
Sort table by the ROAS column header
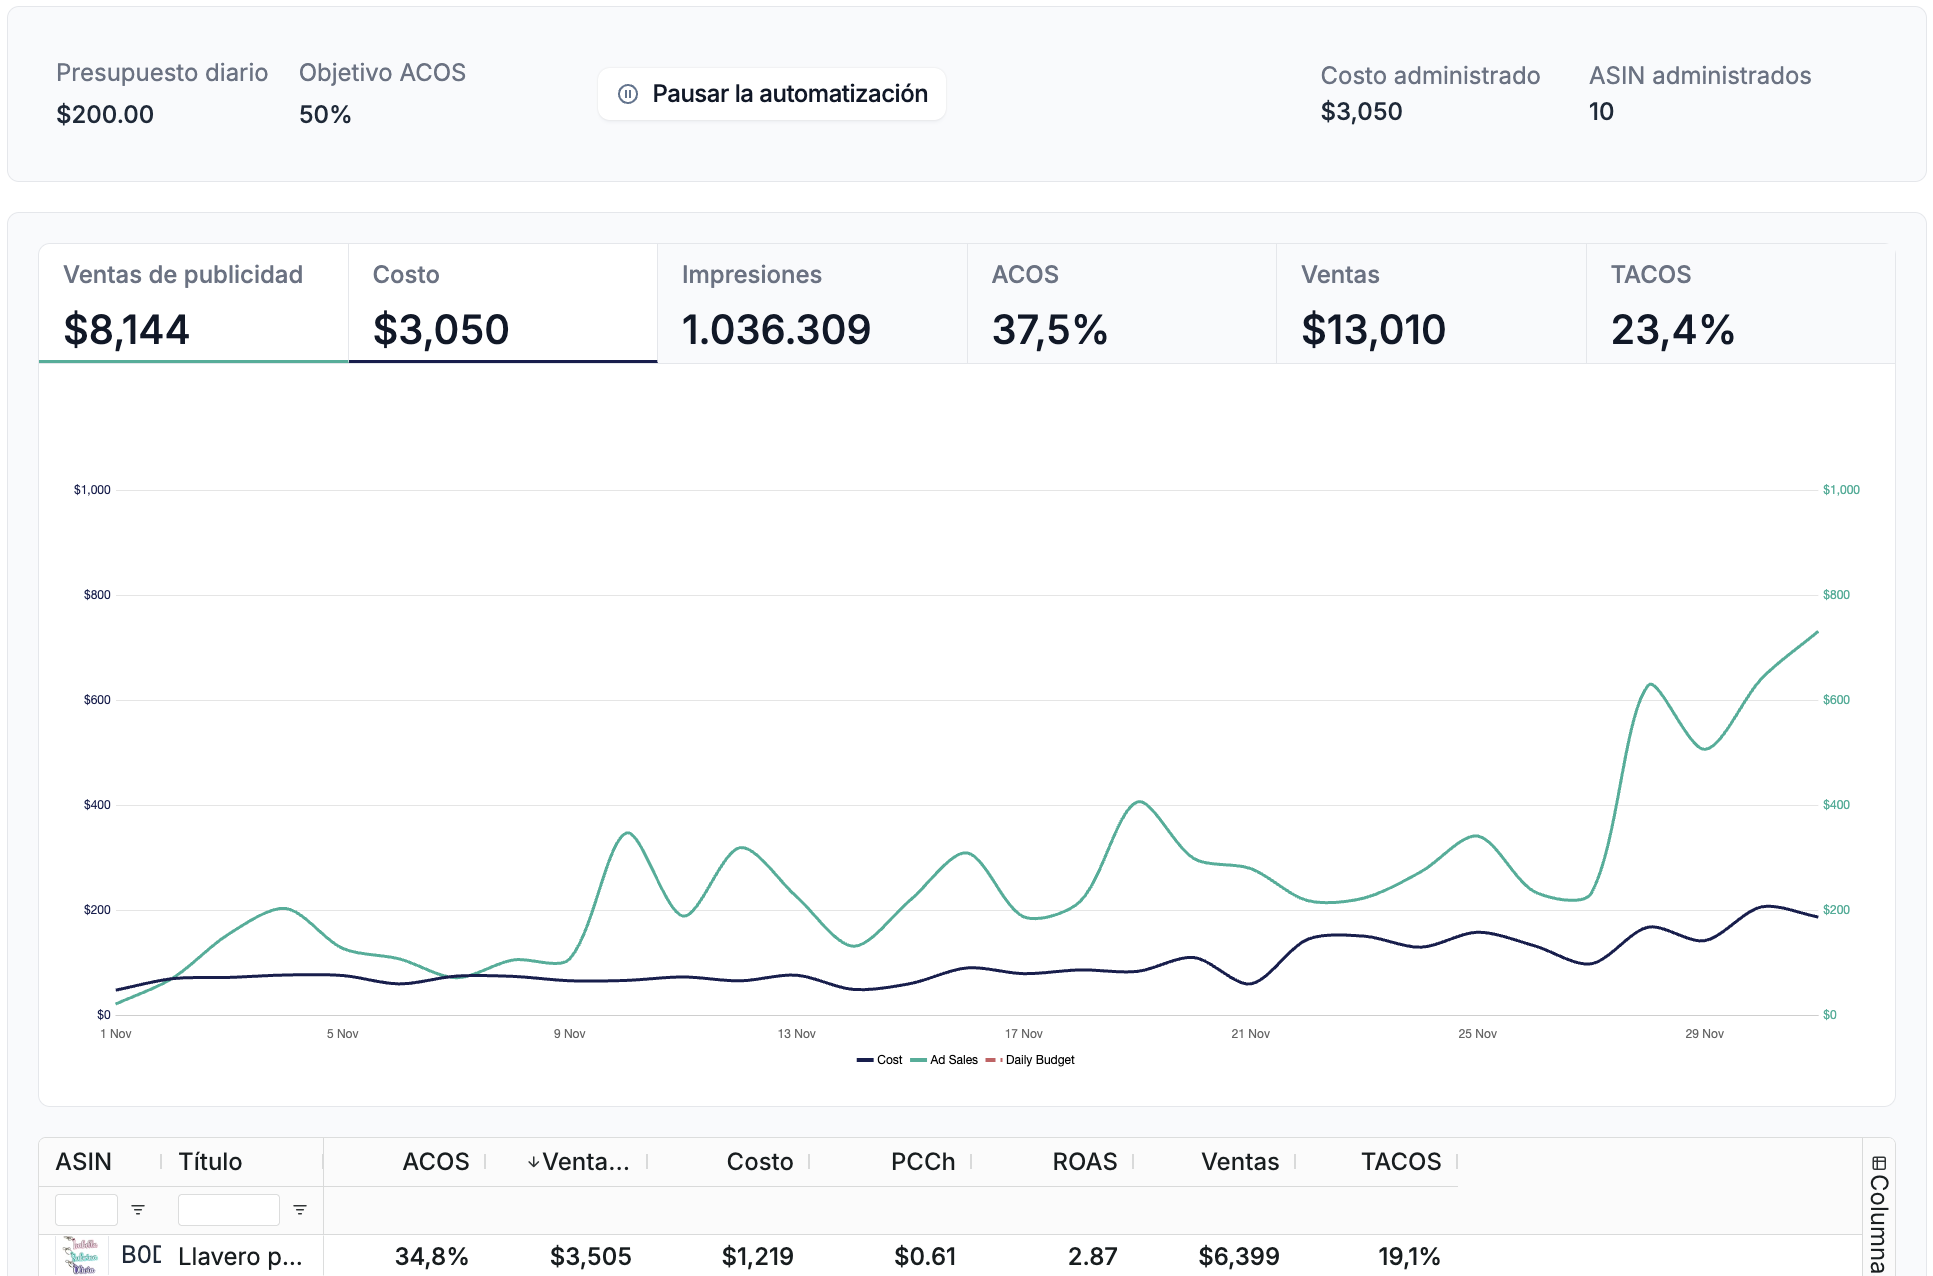tap(1085, 1162)
